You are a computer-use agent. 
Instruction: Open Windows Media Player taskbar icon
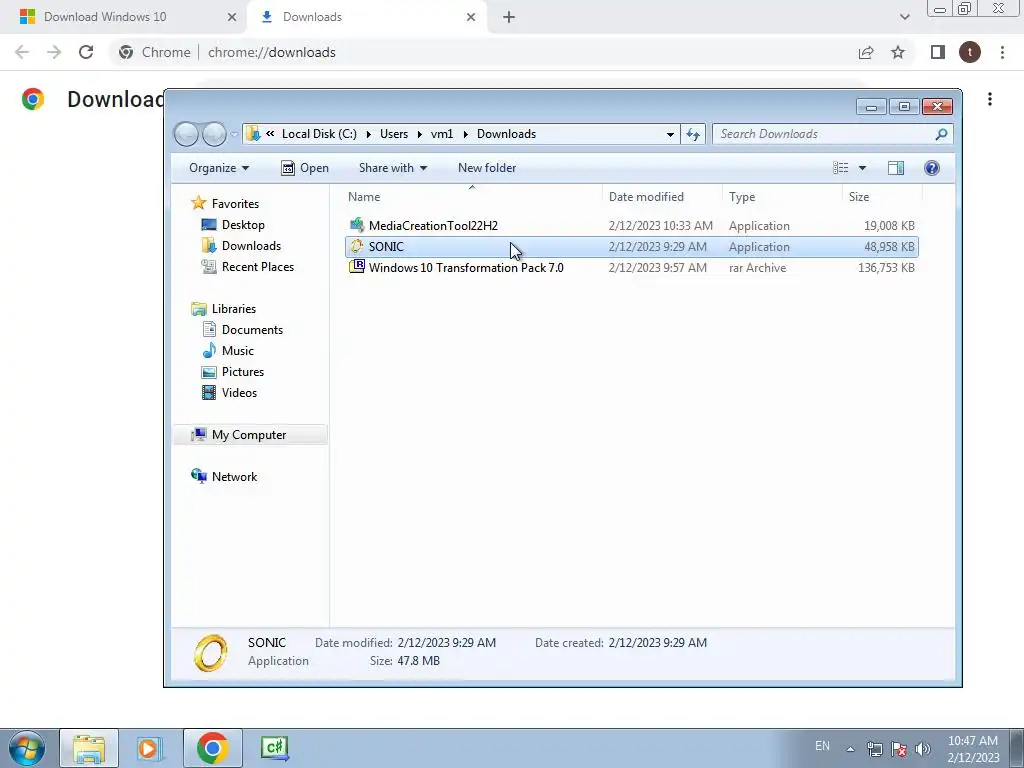[x=149, y=748]
